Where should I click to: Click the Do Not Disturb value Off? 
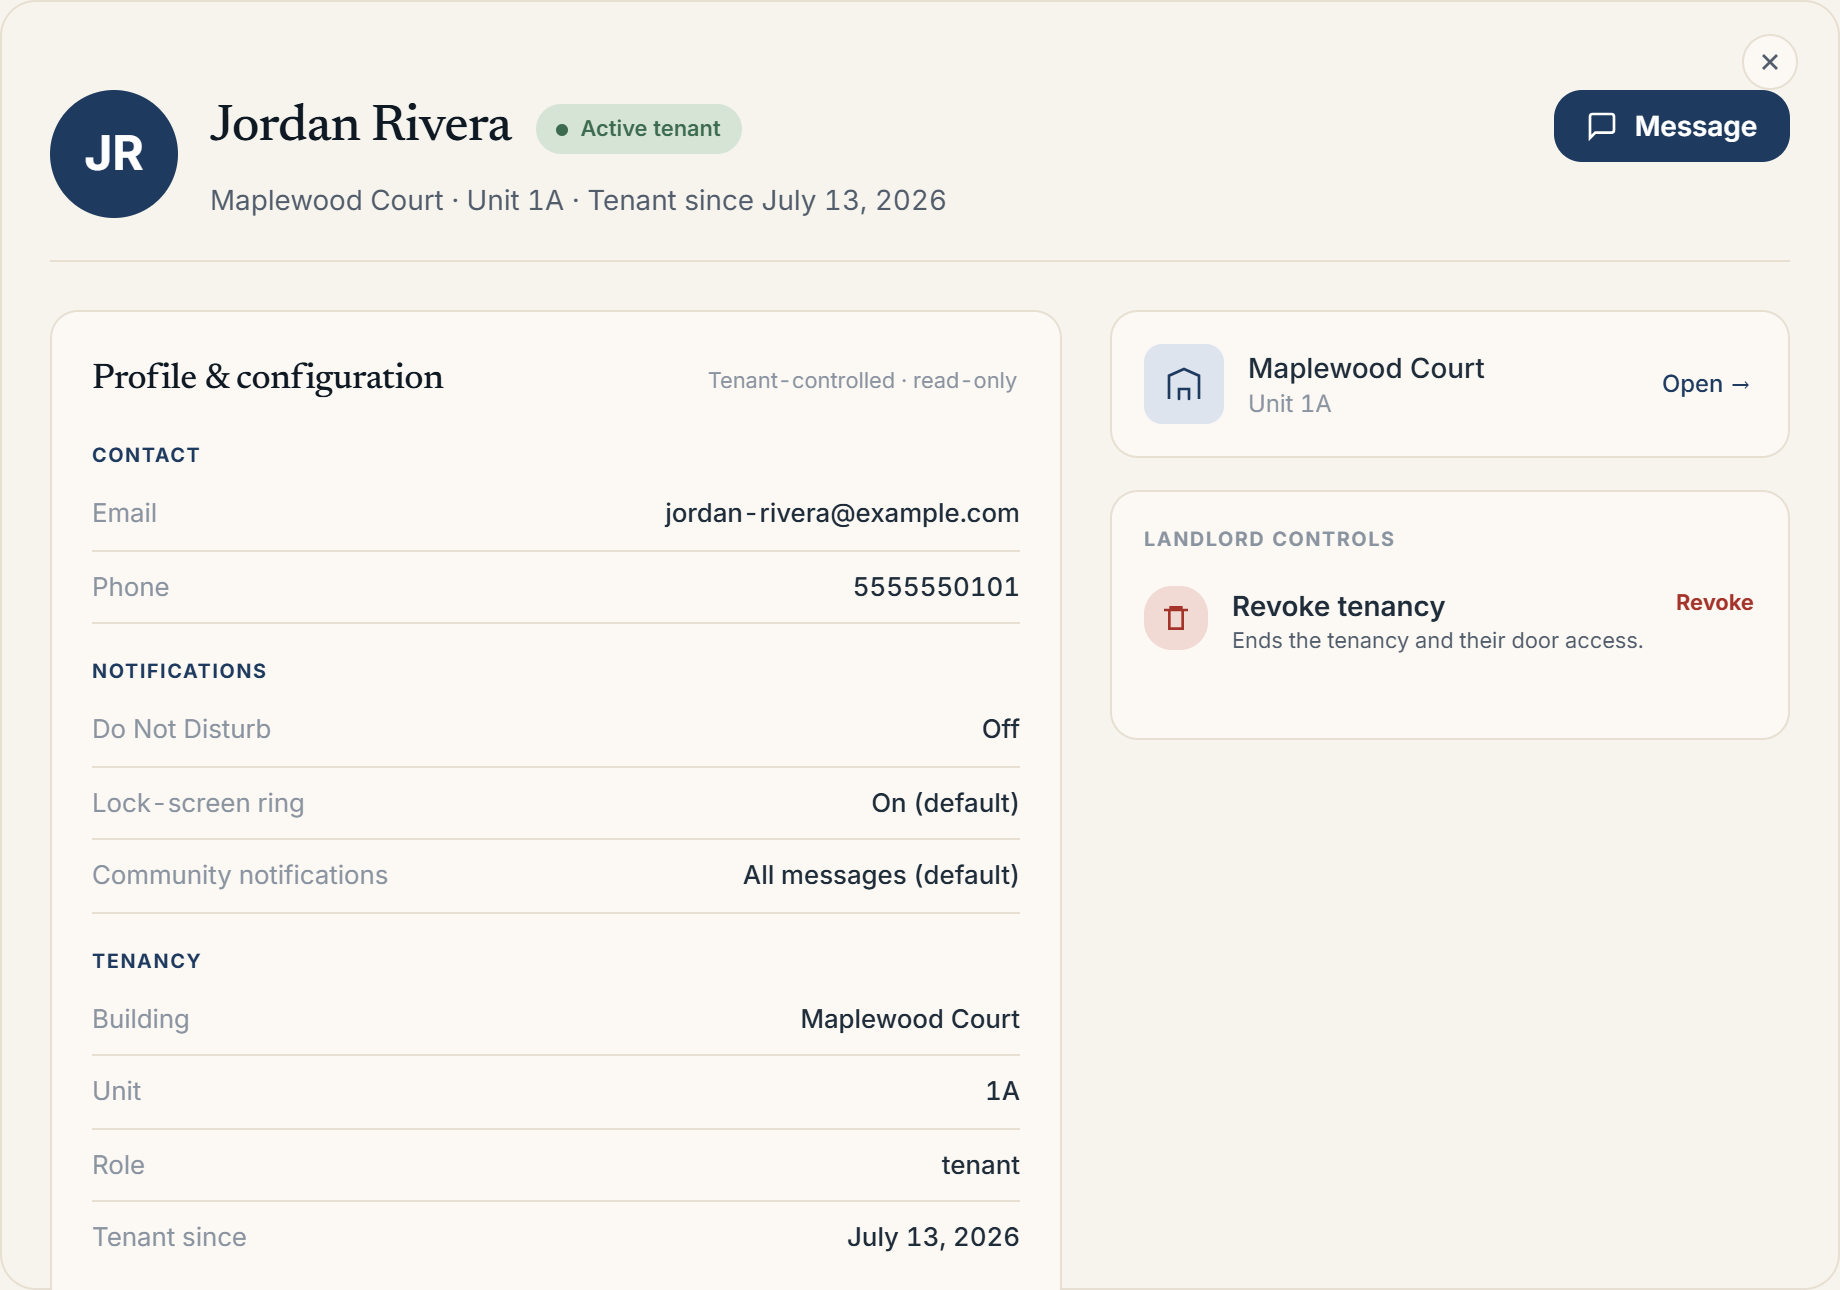(x=1000, y=729)
